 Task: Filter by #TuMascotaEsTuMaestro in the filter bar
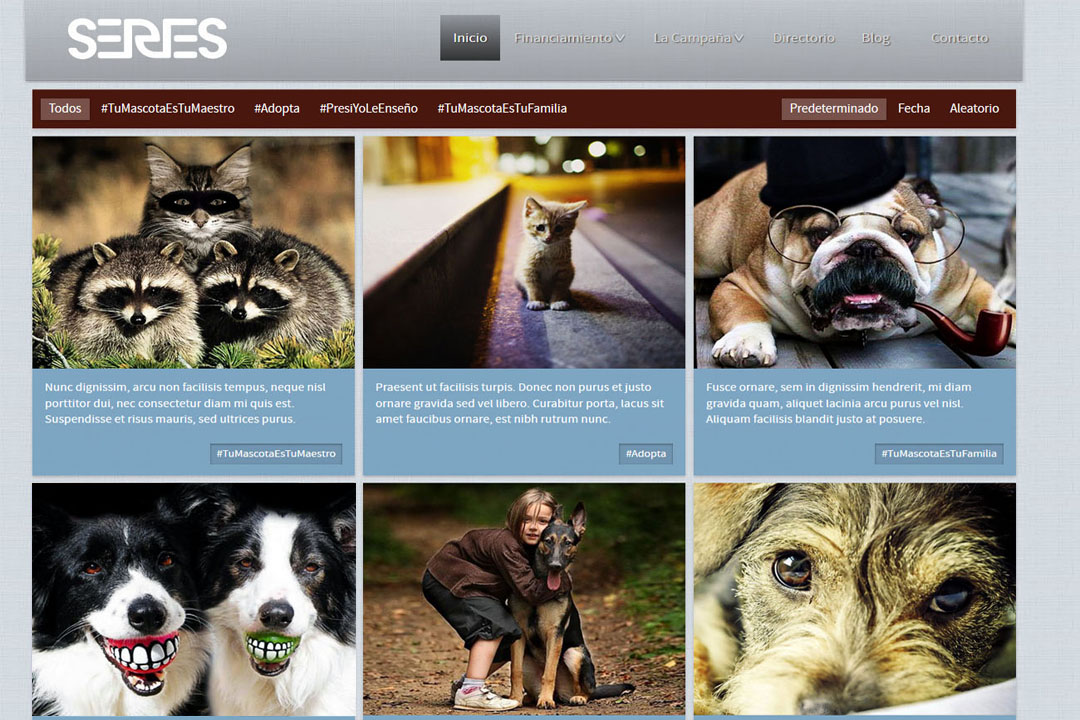(x=167, y=109)
